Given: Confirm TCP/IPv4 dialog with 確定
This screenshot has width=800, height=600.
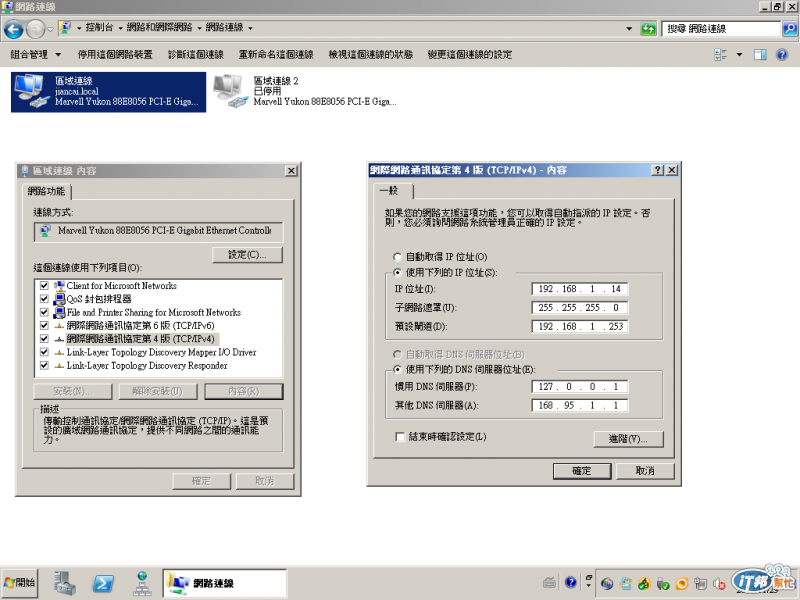Looking at the screenshot, I should pos(582,471).
